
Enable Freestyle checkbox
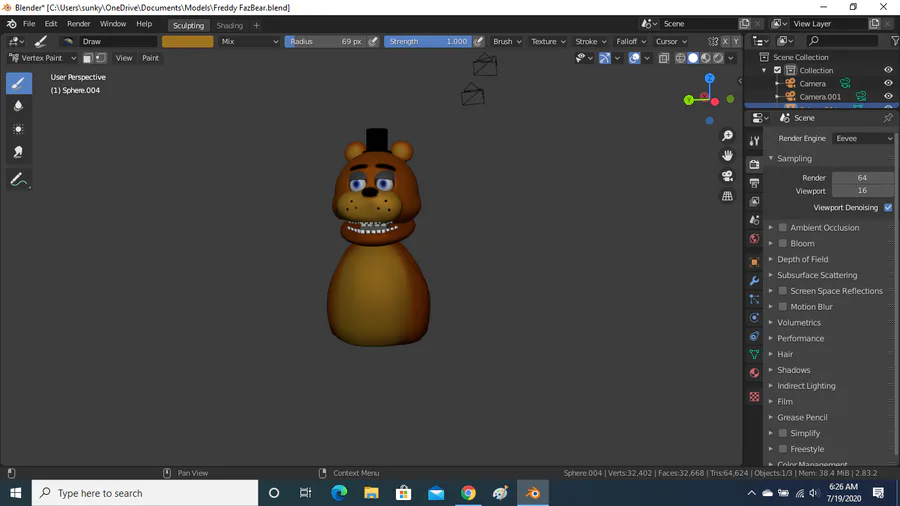[x=782, y=449]
